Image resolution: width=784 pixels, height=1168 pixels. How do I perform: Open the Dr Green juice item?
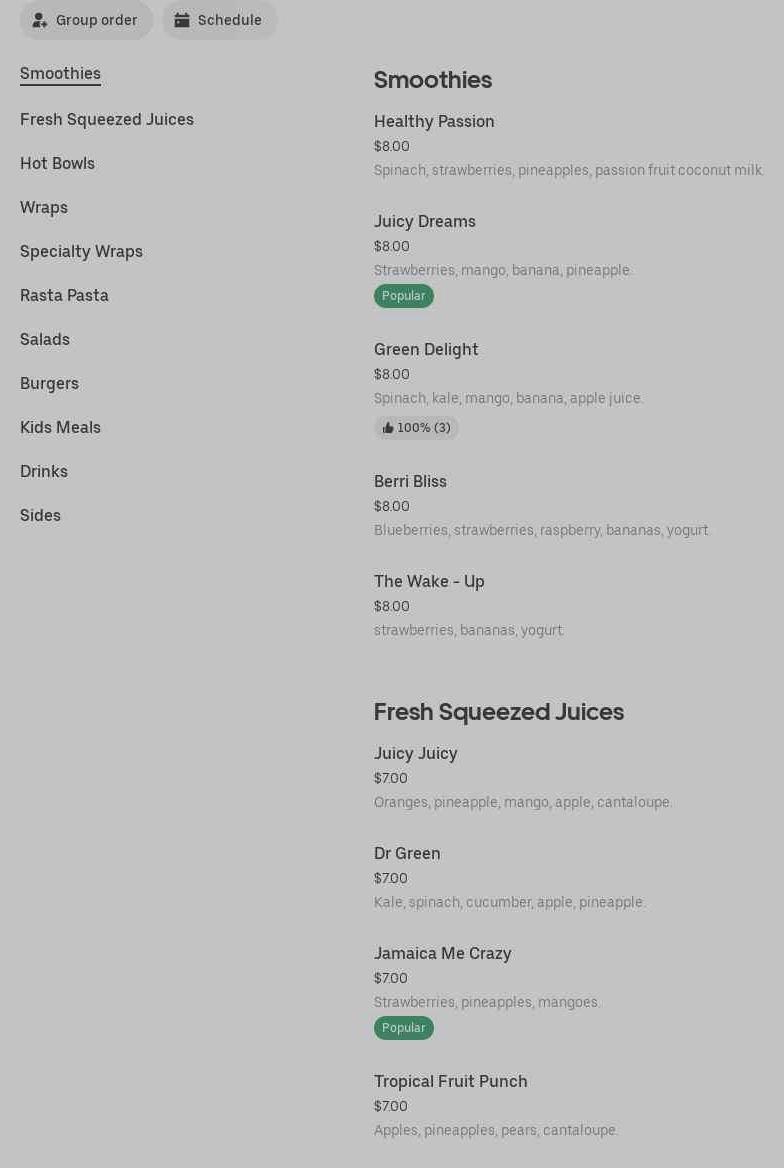(407, 854)
